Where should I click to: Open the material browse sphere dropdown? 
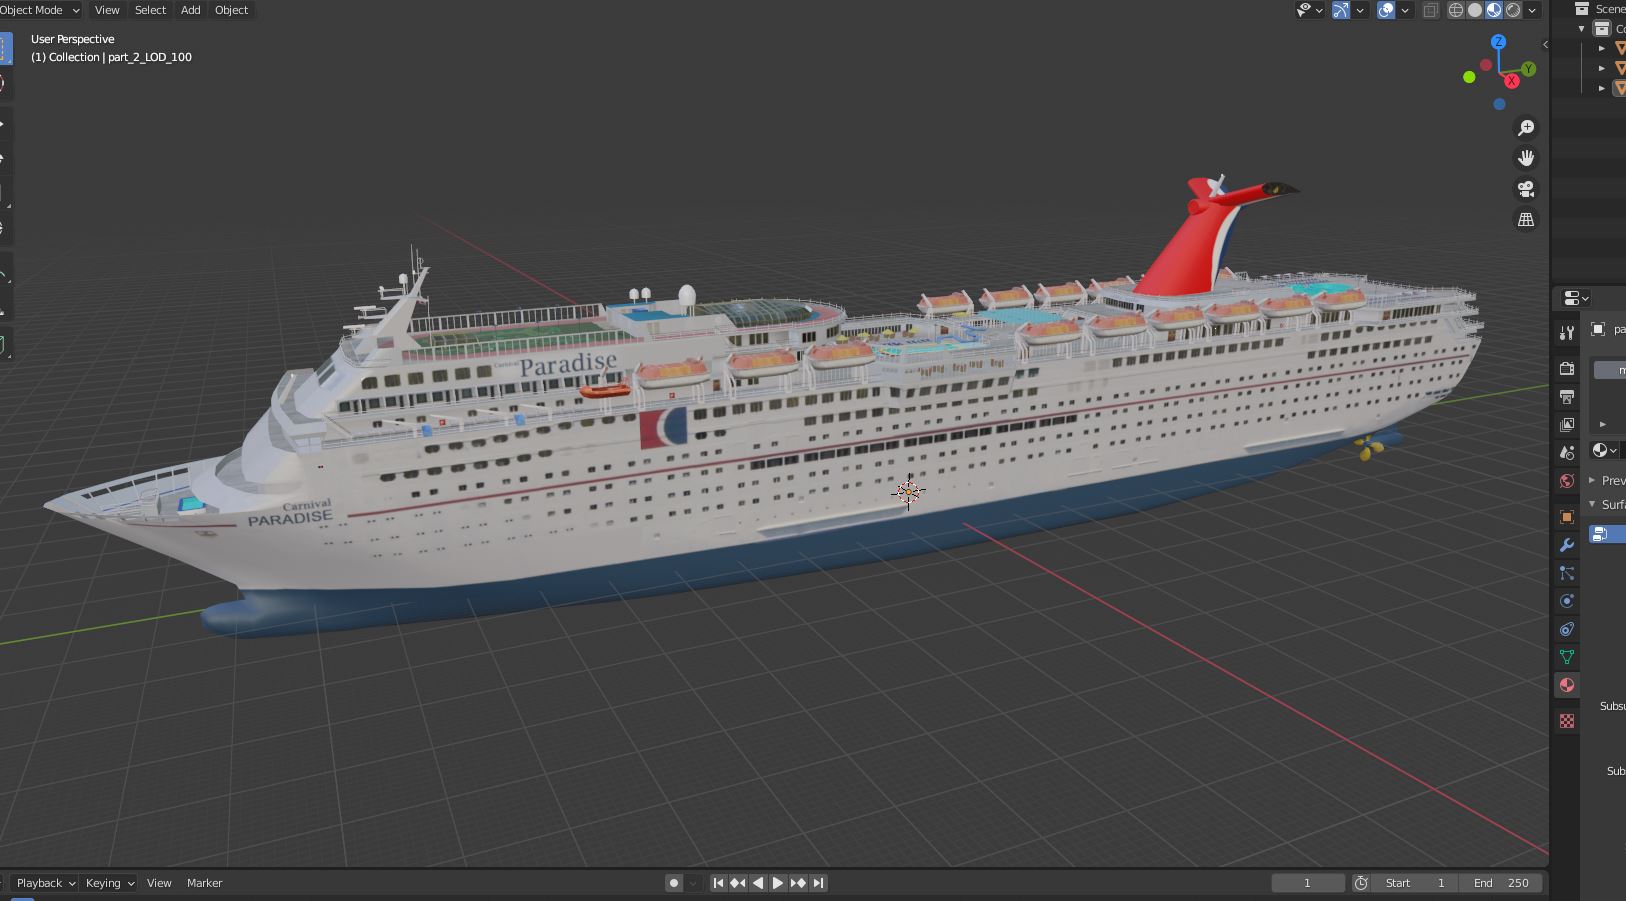1605,450
